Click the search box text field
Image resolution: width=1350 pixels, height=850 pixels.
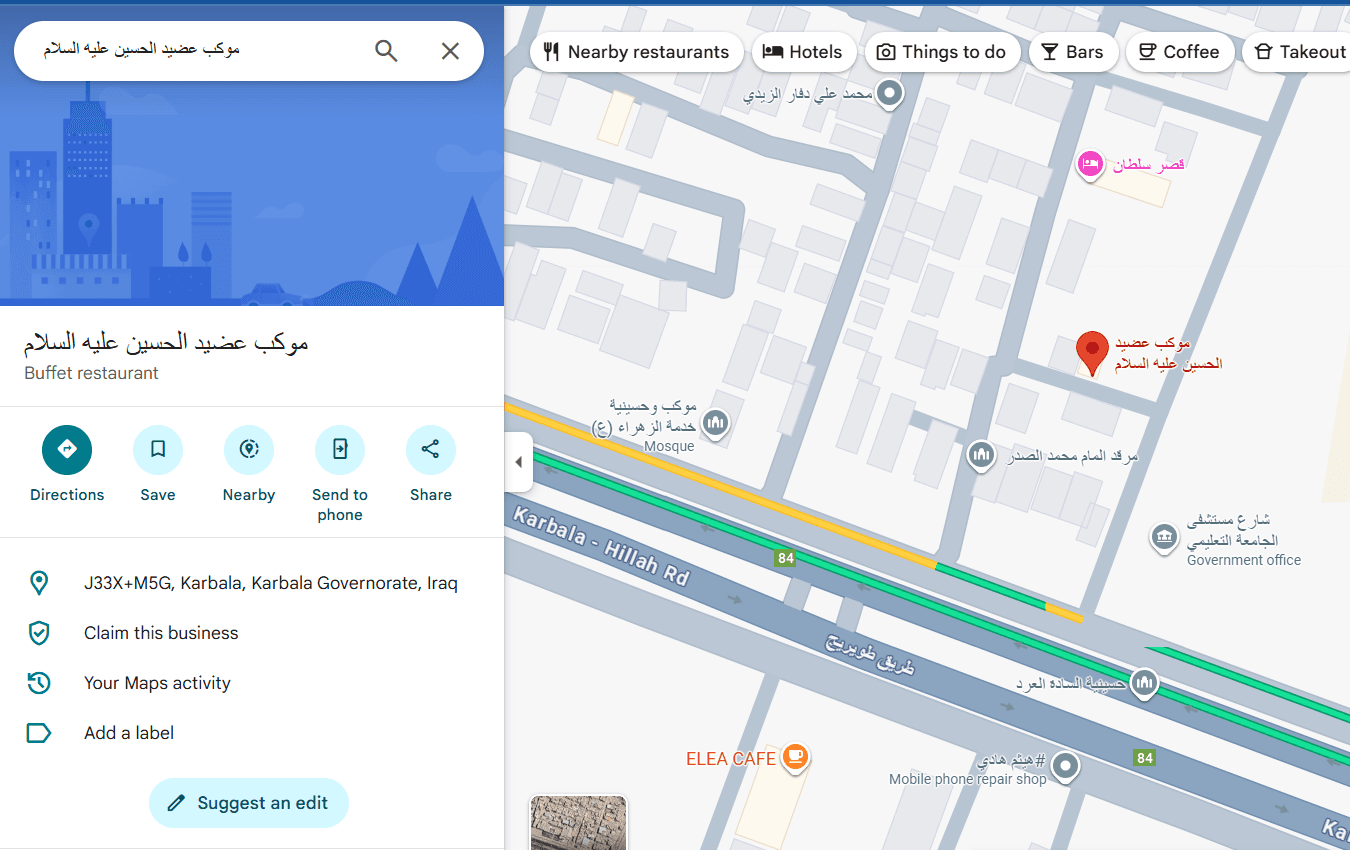(200, 50)
